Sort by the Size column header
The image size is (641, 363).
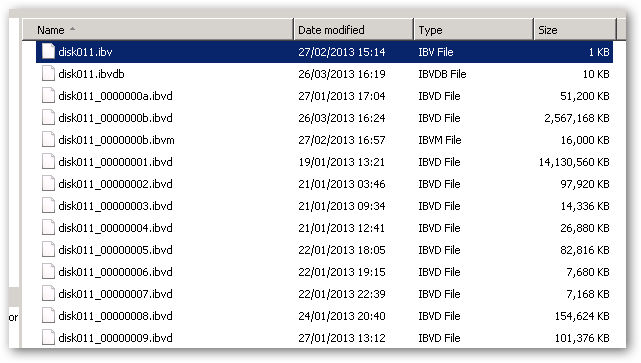(575, 30)
